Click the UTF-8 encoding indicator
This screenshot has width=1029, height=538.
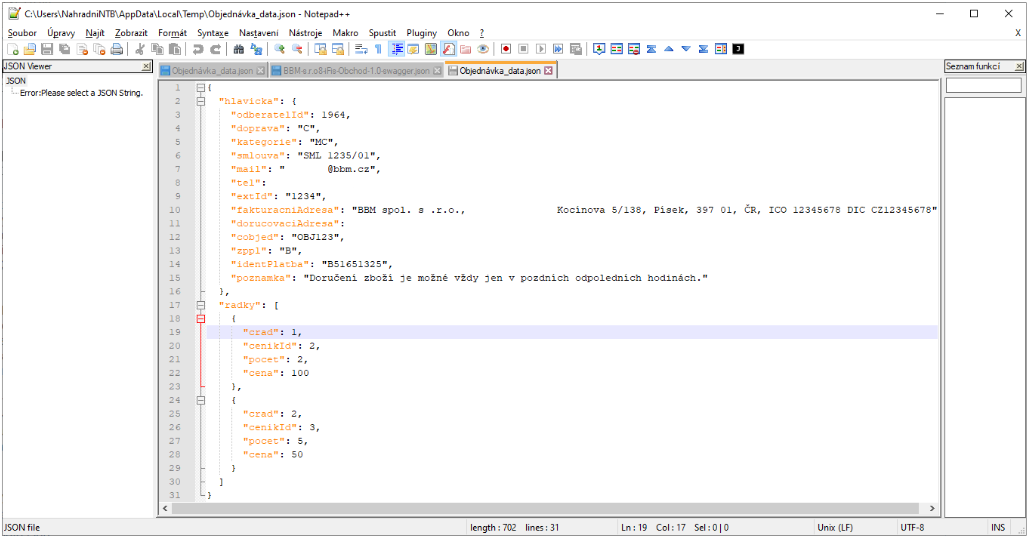912,528
